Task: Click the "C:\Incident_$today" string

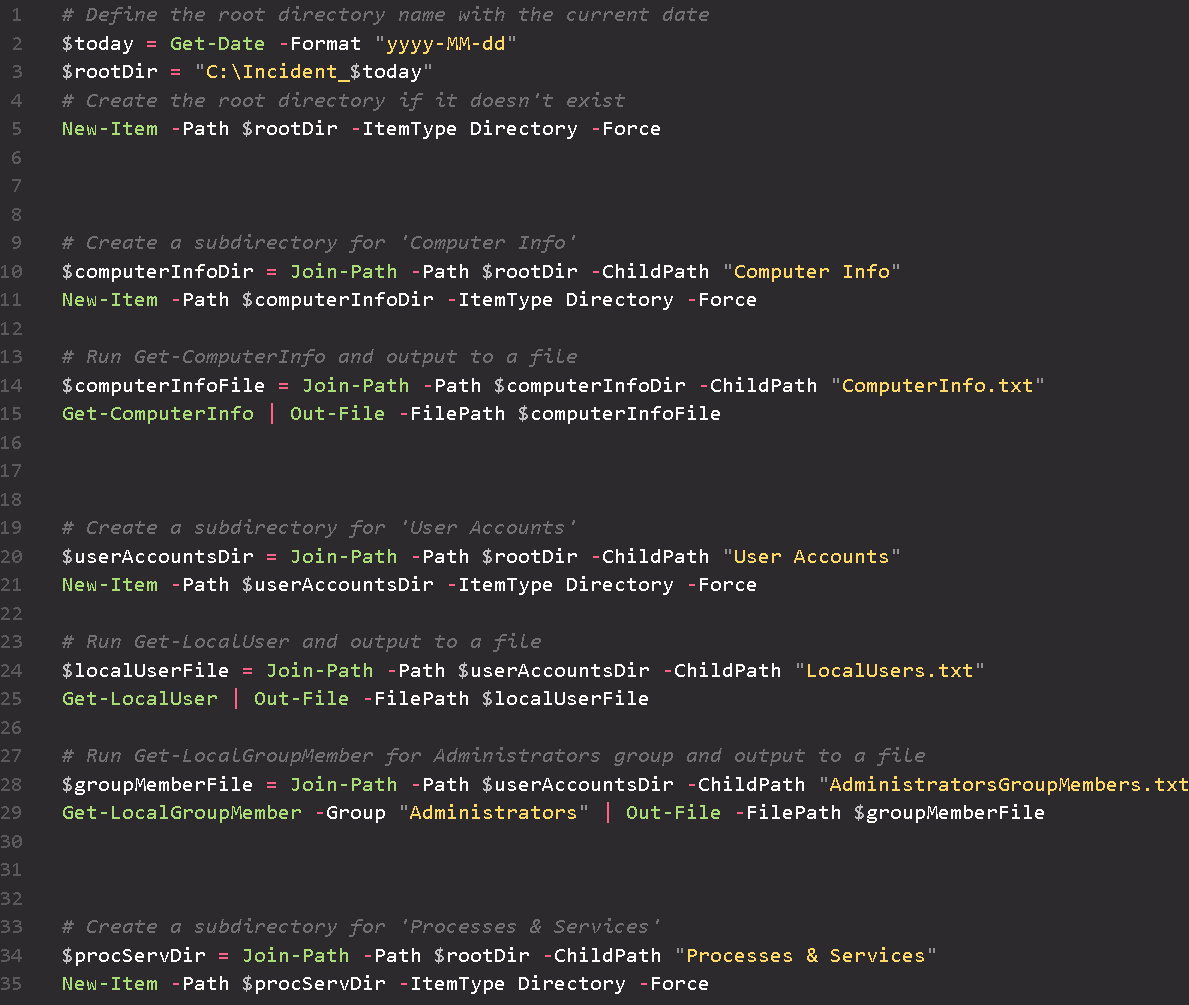Action: (x=314, y=72)
